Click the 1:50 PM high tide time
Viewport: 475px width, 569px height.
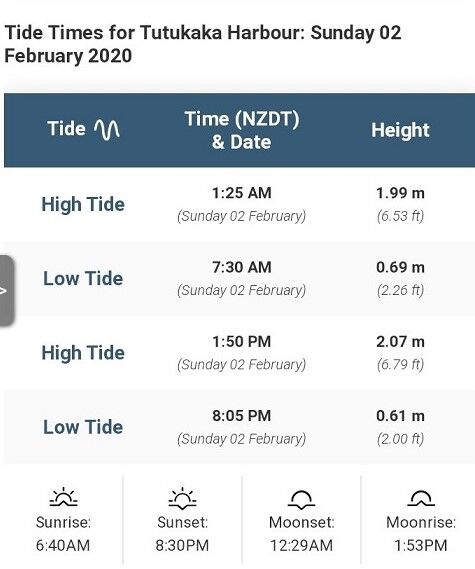(x=242, y=342)
